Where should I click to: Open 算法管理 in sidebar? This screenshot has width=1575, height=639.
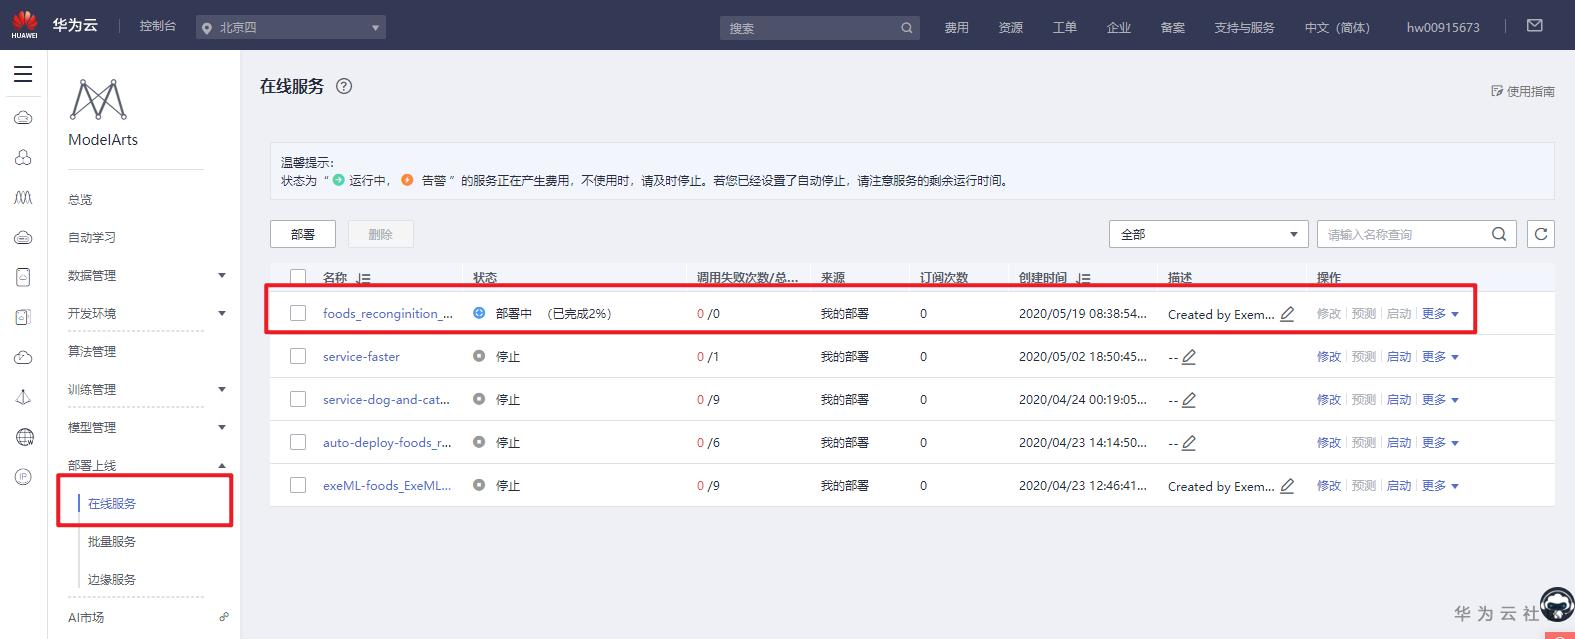point(92,351)
